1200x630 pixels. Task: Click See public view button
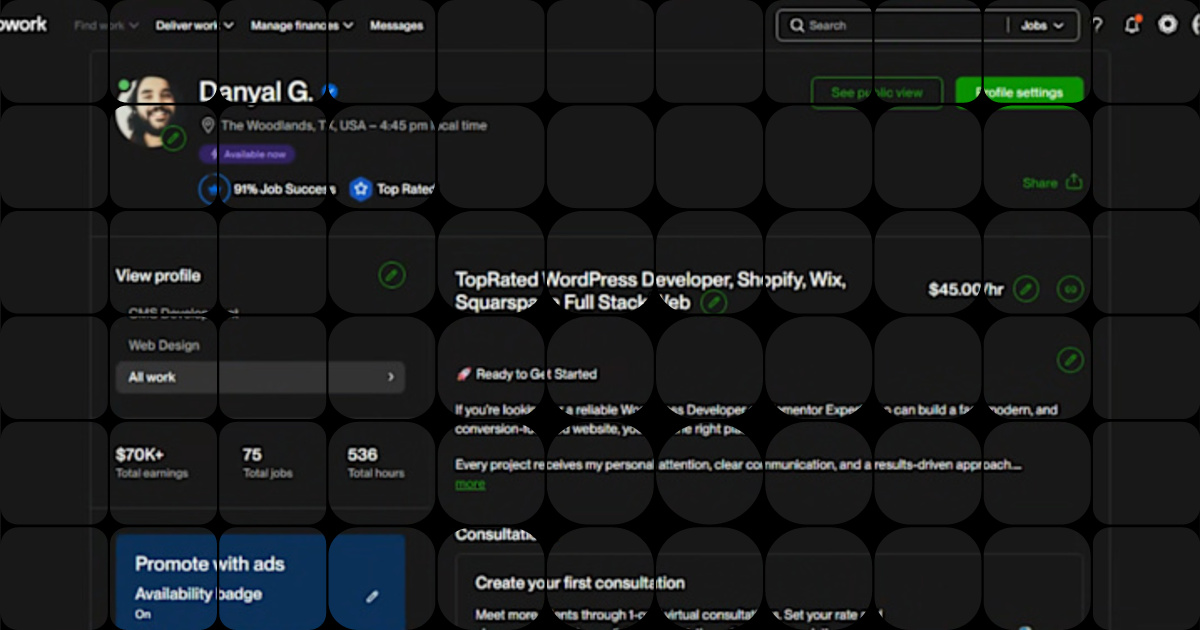(x=877, y=92)
